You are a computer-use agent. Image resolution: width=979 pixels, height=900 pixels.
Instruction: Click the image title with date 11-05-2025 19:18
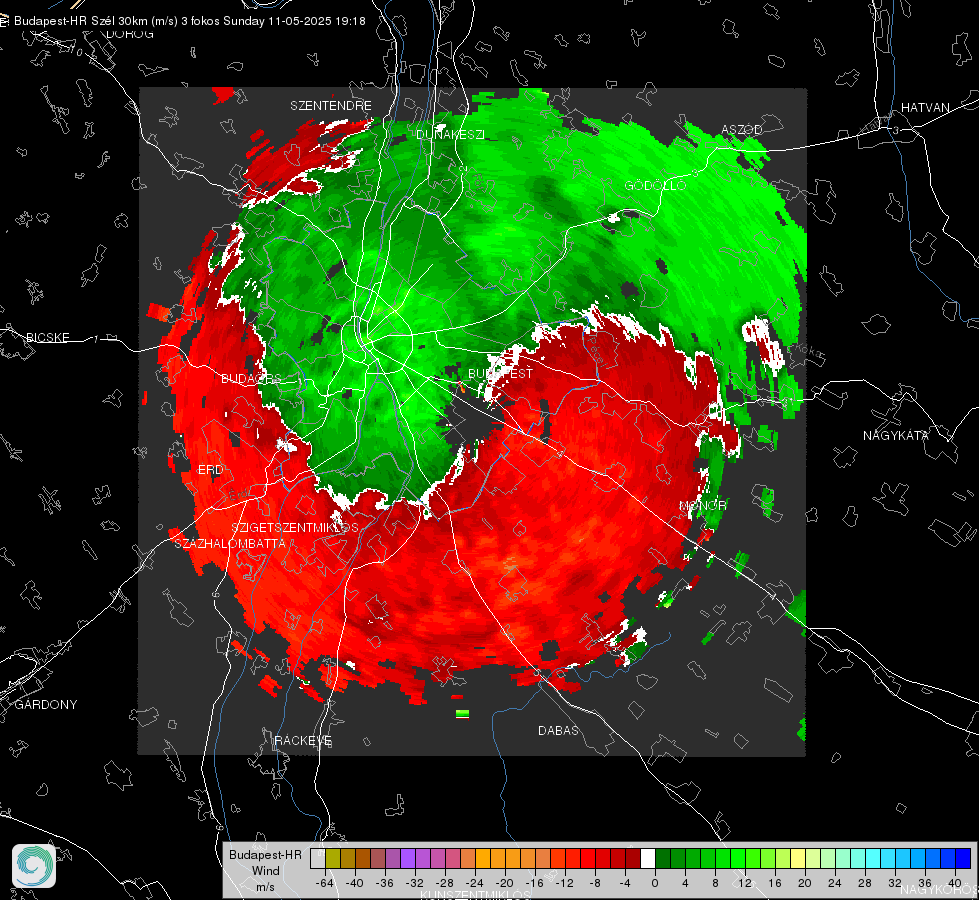click(x=189, y=21)
